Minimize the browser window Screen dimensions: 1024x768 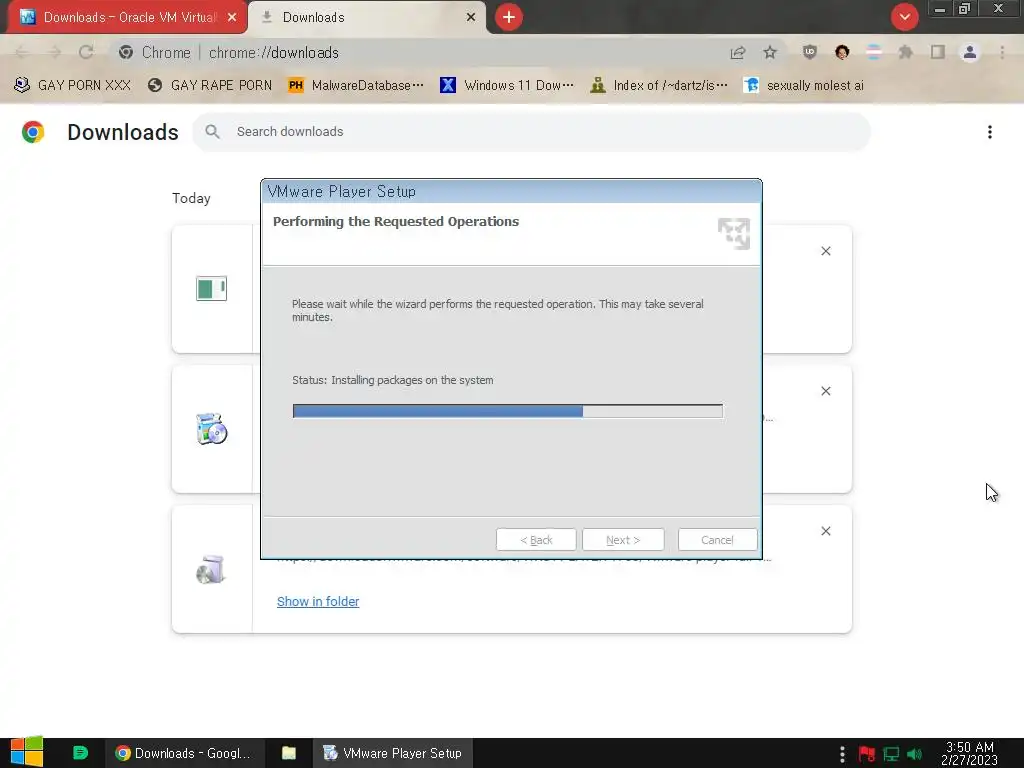[x=940, y=9]
